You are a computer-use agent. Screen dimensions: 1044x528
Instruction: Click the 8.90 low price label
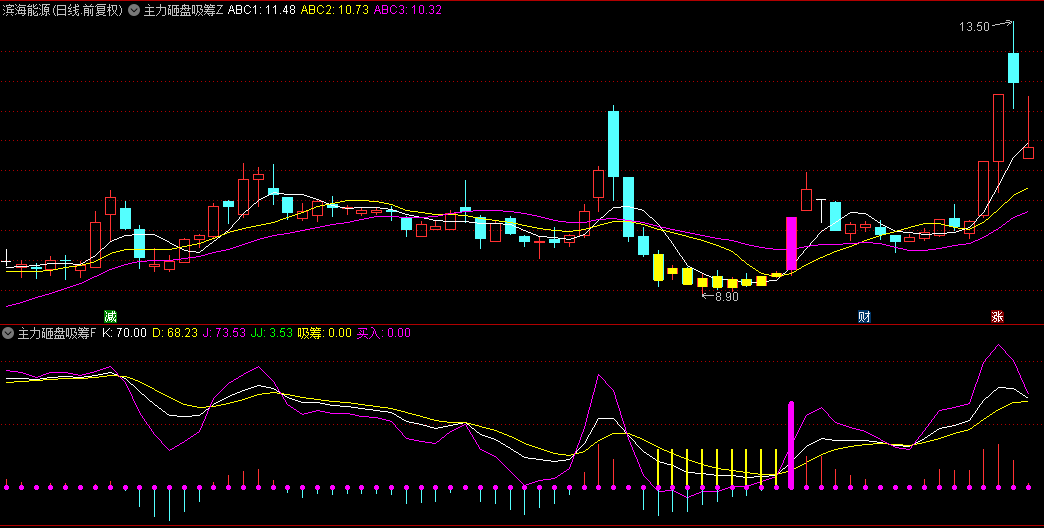click(725, 297)
